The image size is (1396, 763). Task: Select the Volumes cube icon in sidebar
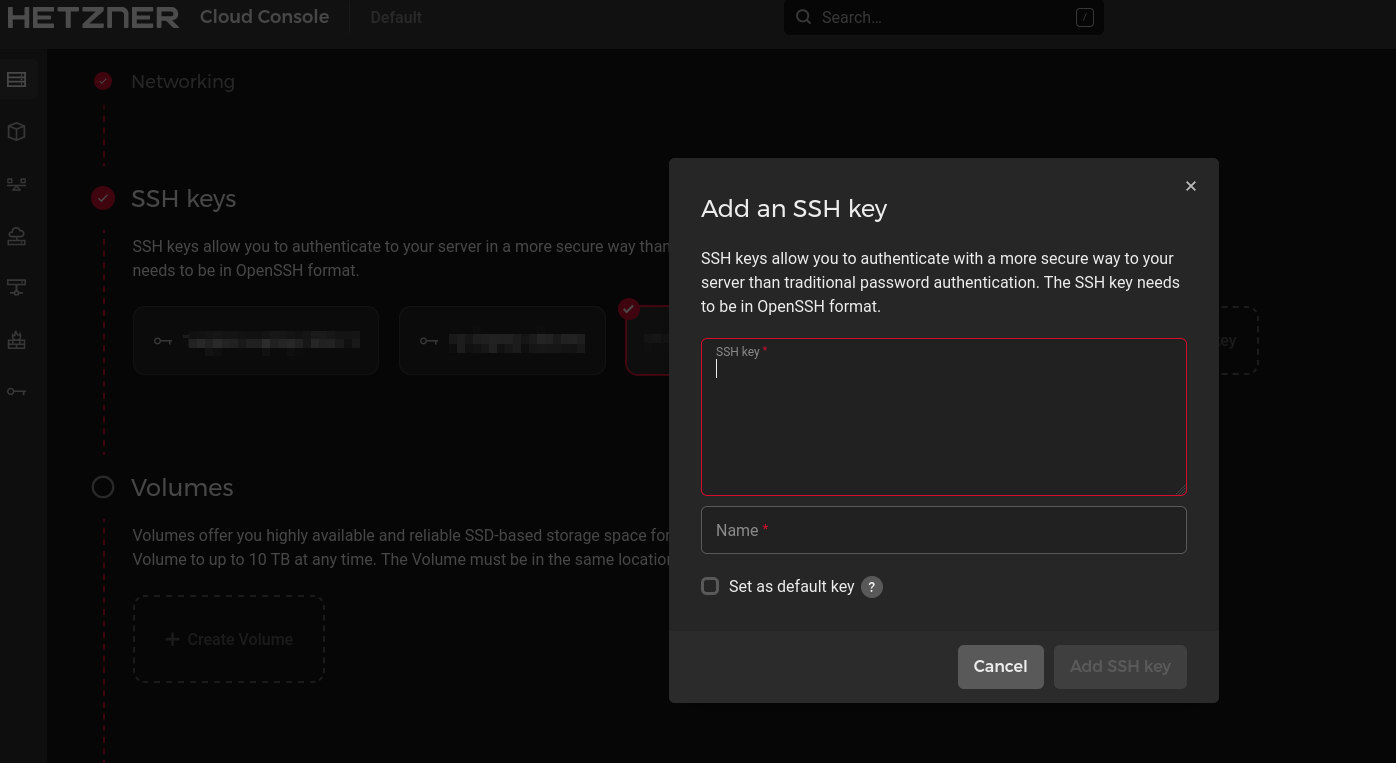click(17, 131)
